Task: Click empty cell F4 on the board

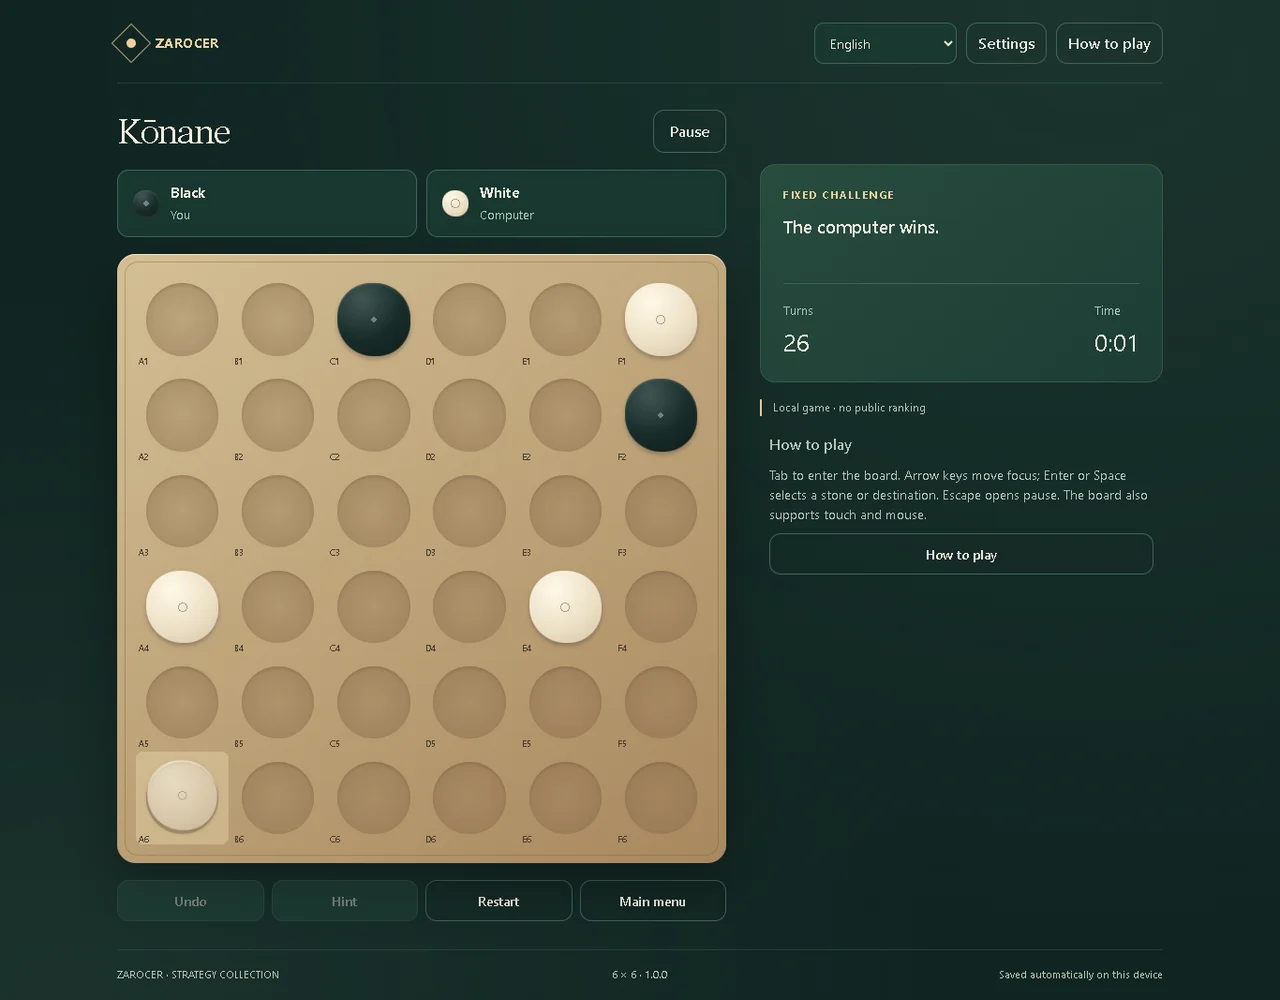Action: coord(661,607)
